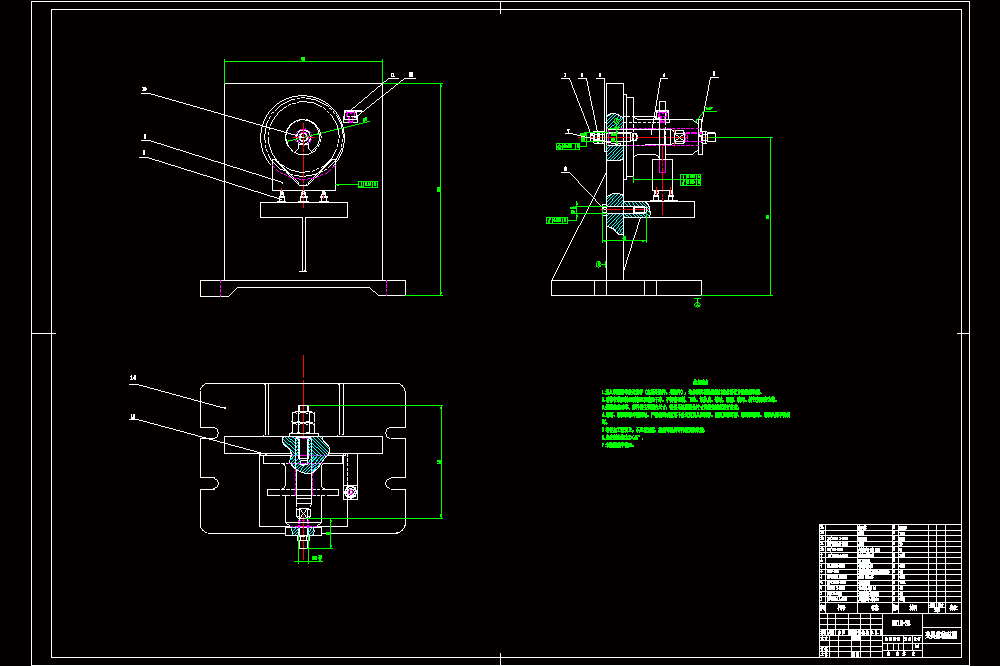
Task: Click the cyan hatched section in plan view
Action: pyautogui.click(x=305, y=453)
